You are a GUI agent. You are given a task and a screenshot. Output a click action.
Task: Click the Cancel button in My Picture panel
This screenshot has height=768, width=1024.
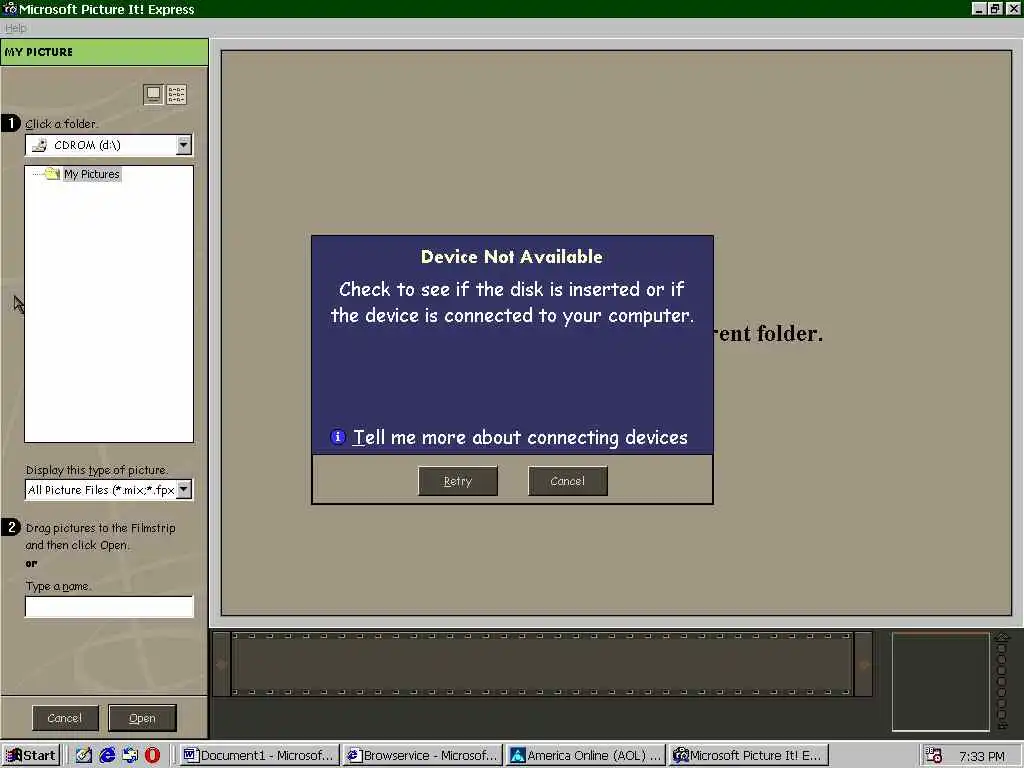(65, 718)
